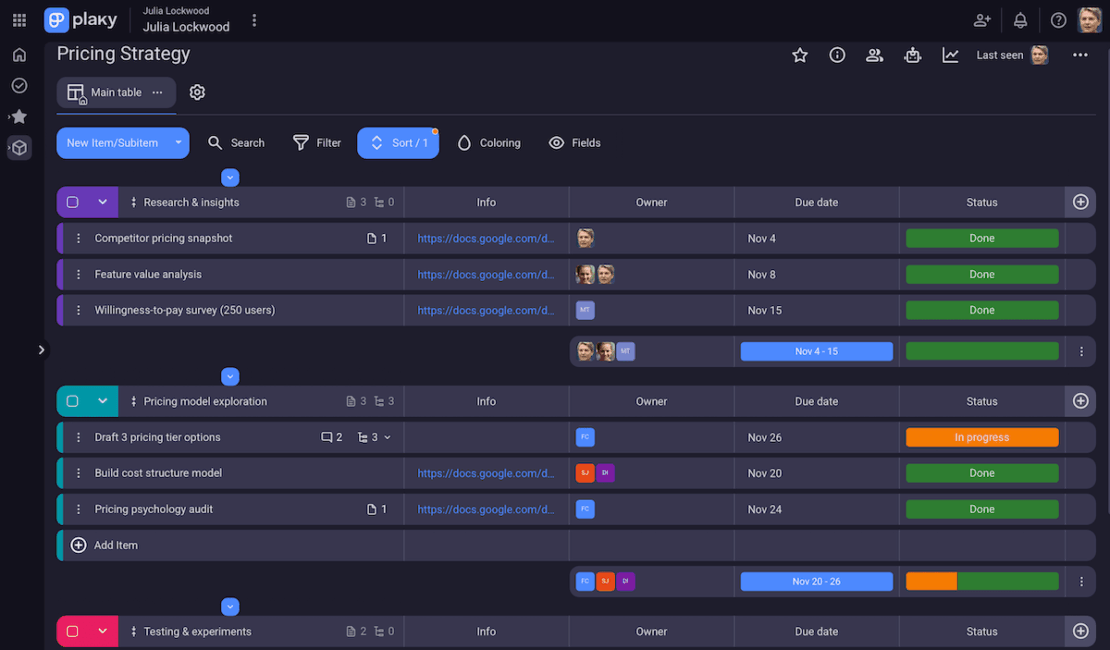Open the Filter options
This screenshot has width=1110, height=650.
point(317,143)
